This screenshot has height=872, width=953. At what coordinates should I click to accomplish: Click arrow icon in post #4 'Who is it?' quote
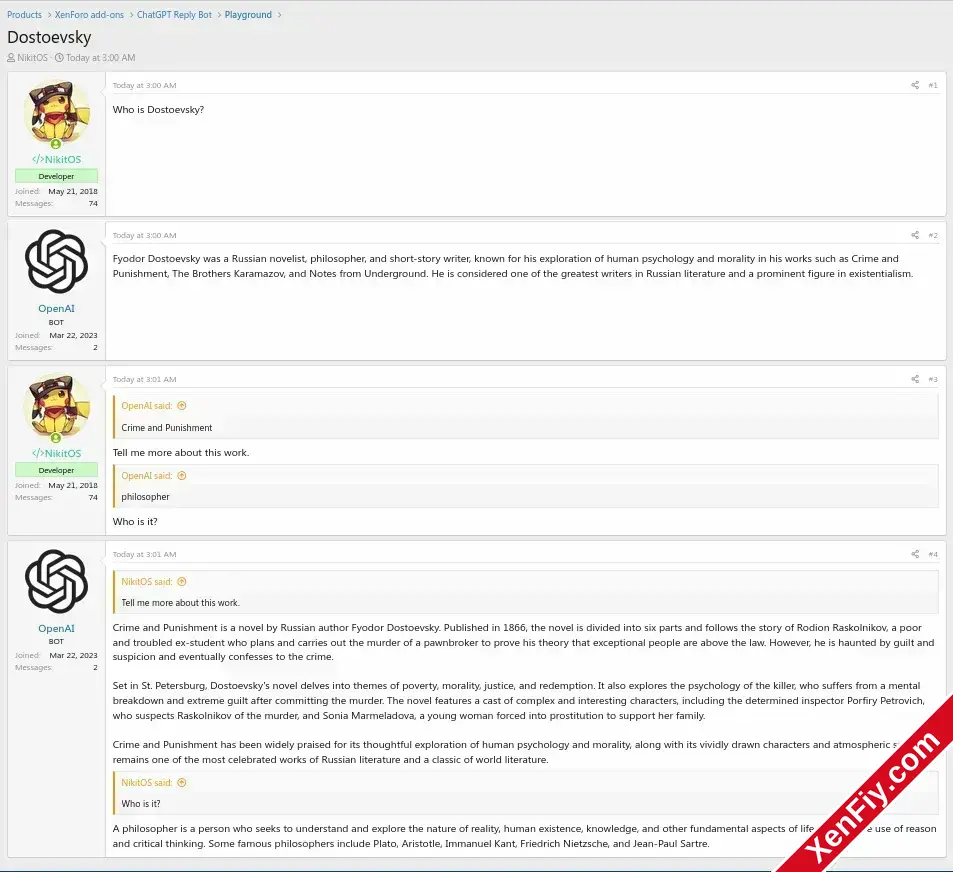tap(182, 783)
